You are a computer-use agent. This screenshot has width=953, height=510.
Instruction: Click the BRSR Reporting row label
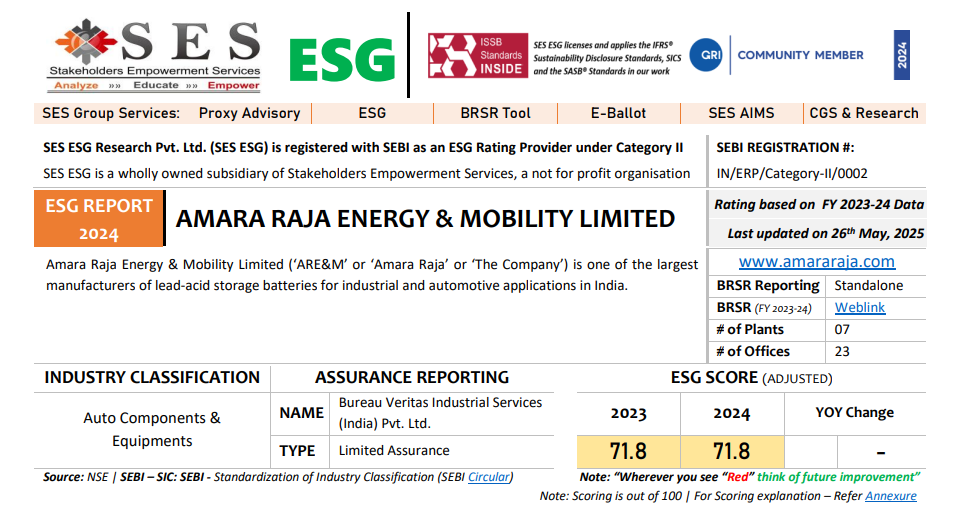[768, 286]
